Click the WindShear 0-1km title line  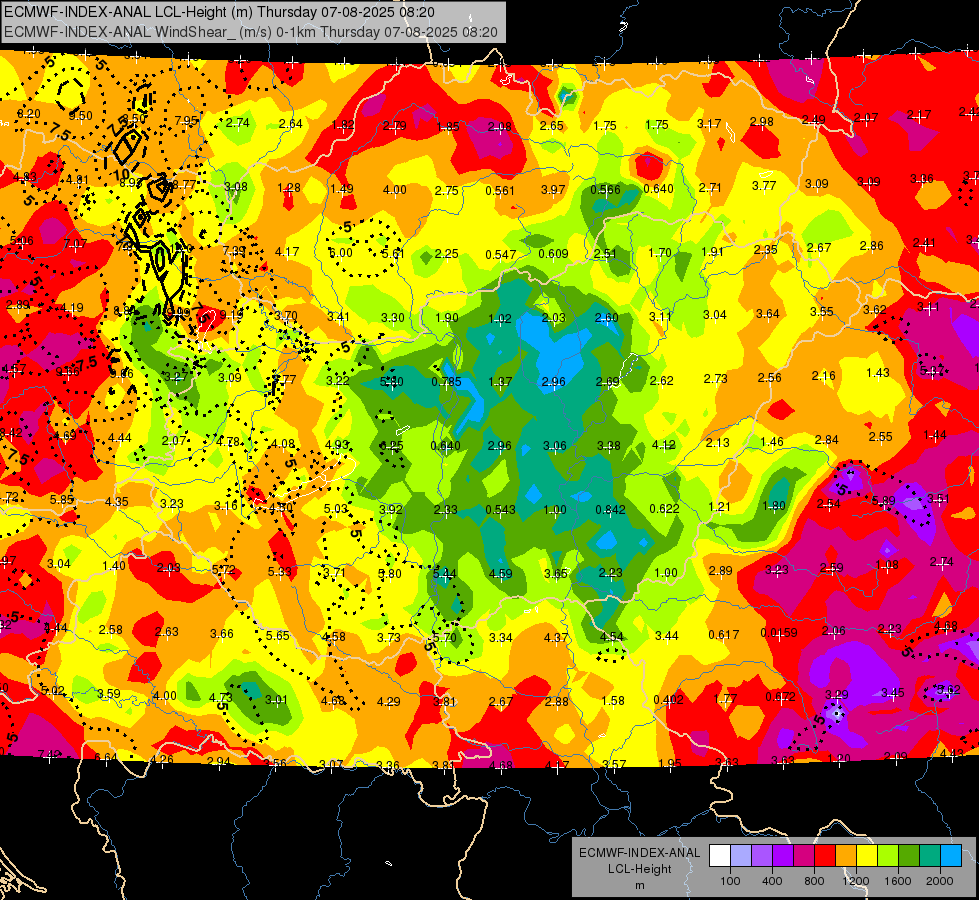point(251,32)
